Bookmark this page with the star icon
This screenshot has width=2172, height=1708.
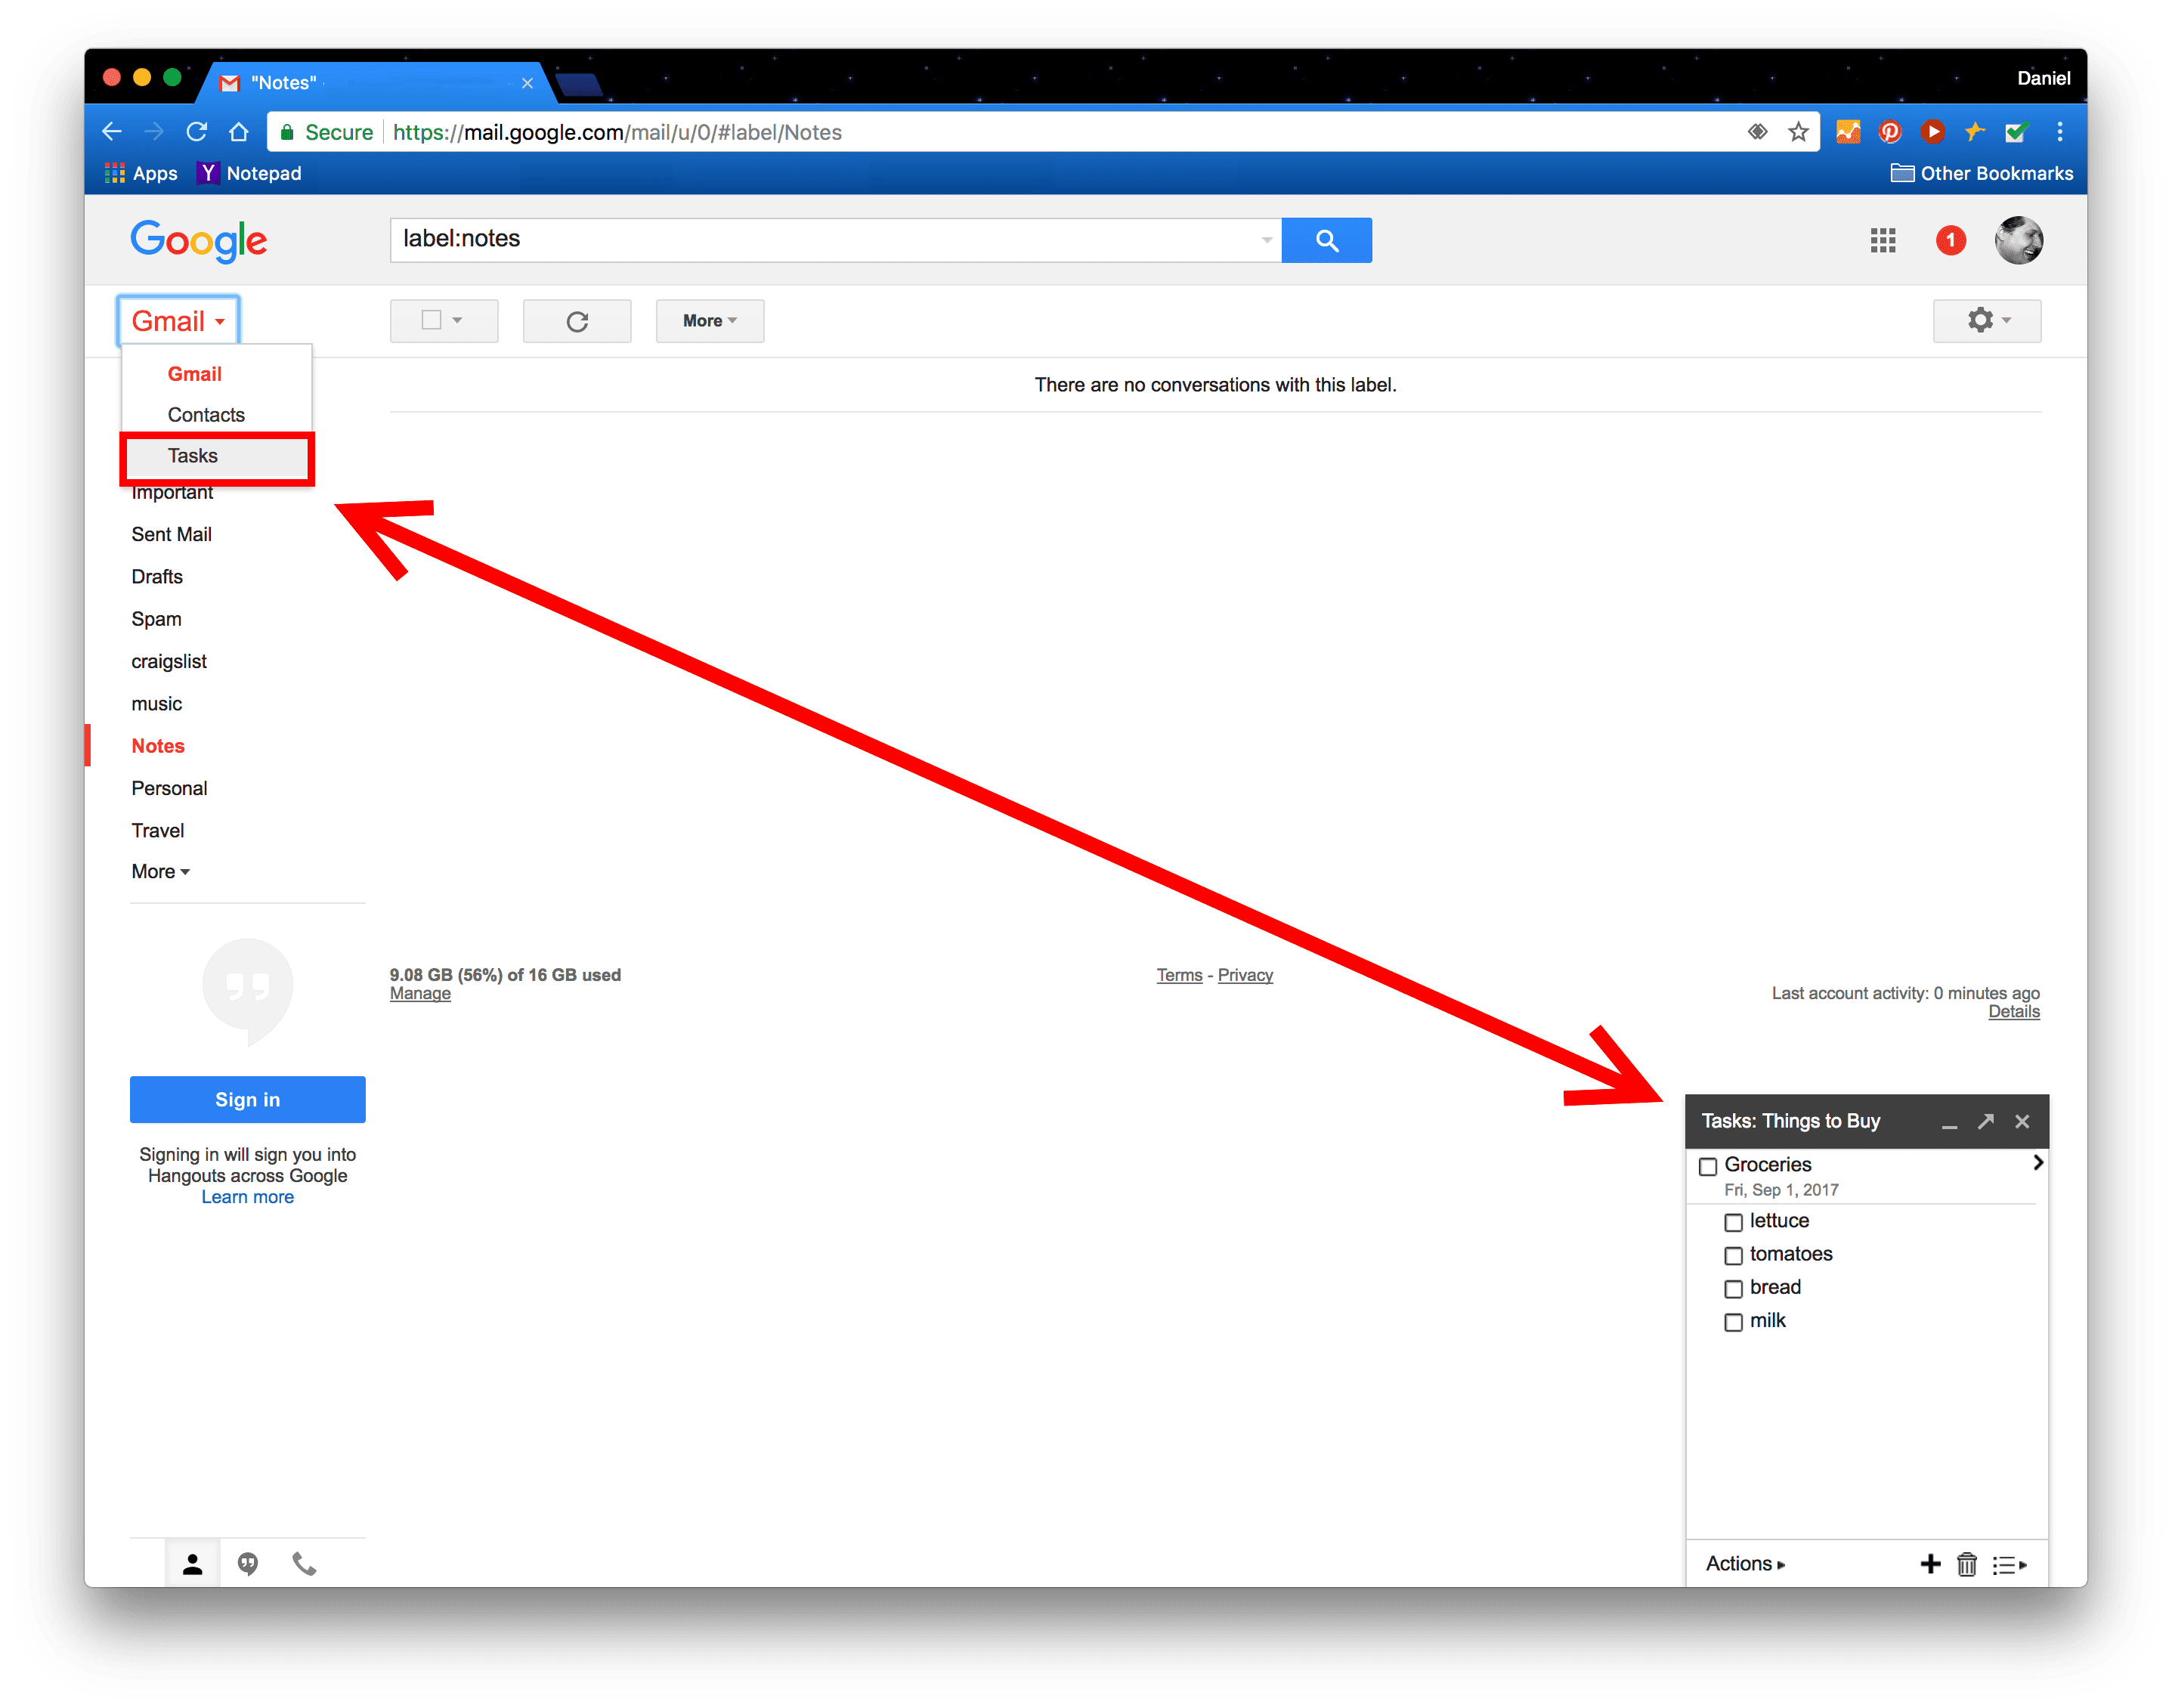click(x=1798, y=132)
